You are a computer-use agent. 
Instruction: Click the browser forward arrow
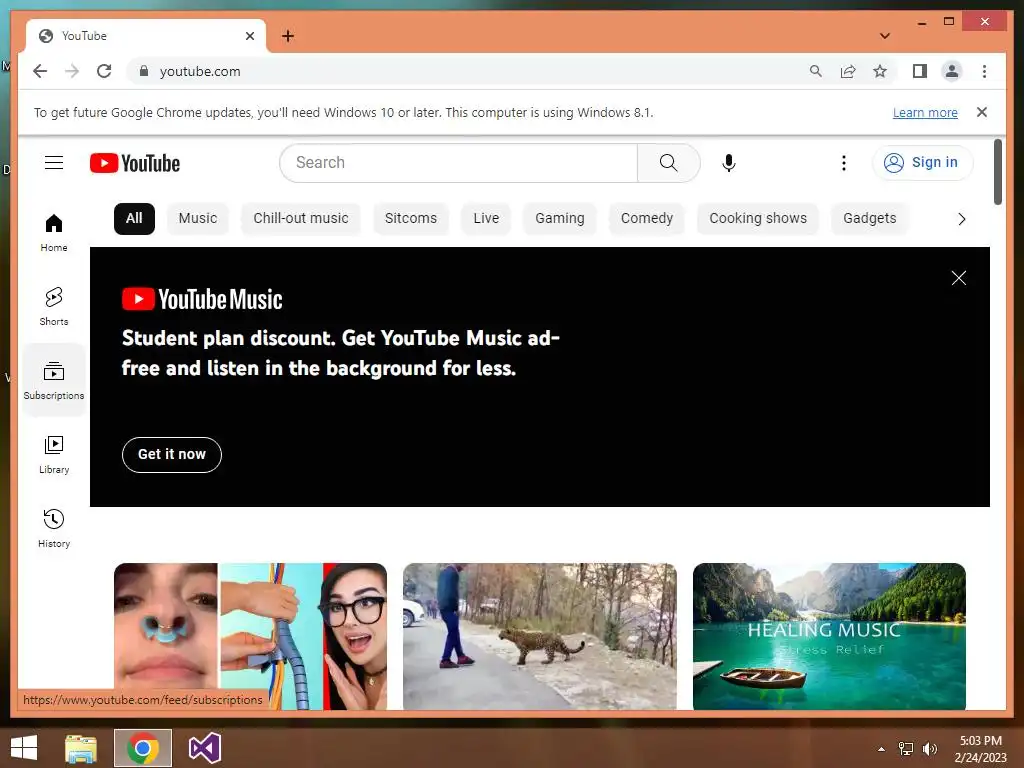point(72,71)
